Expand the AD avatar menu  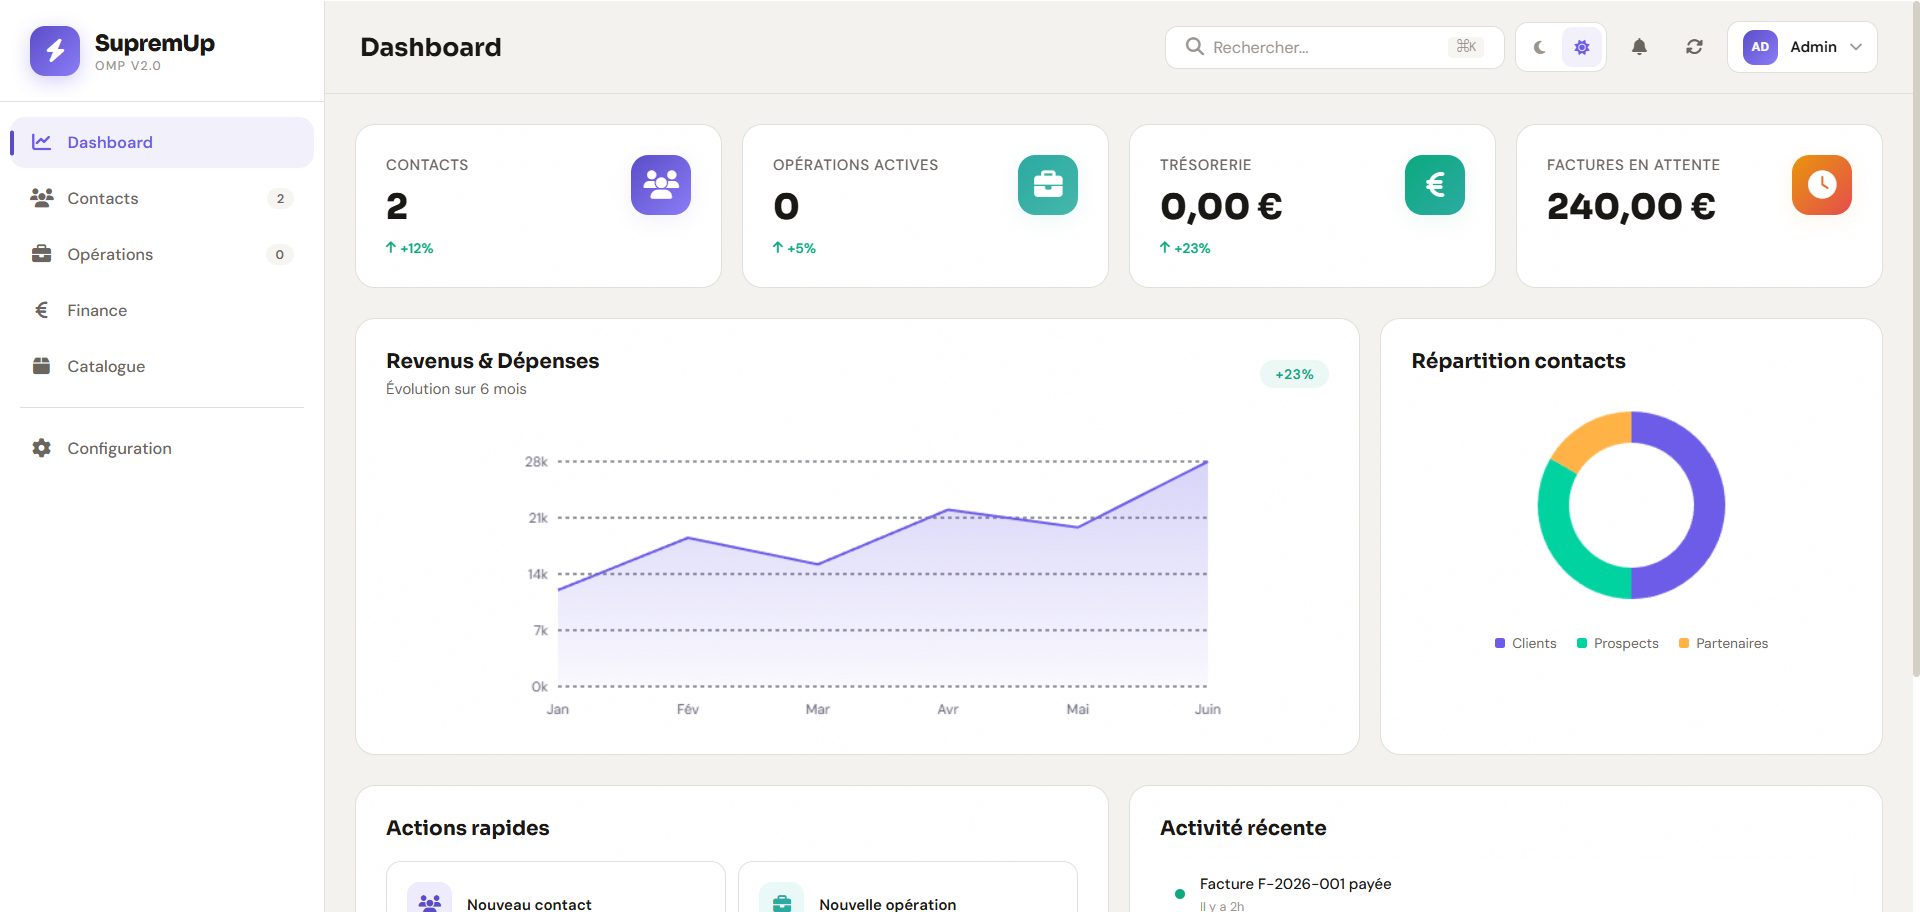[x=1760, y=47]
